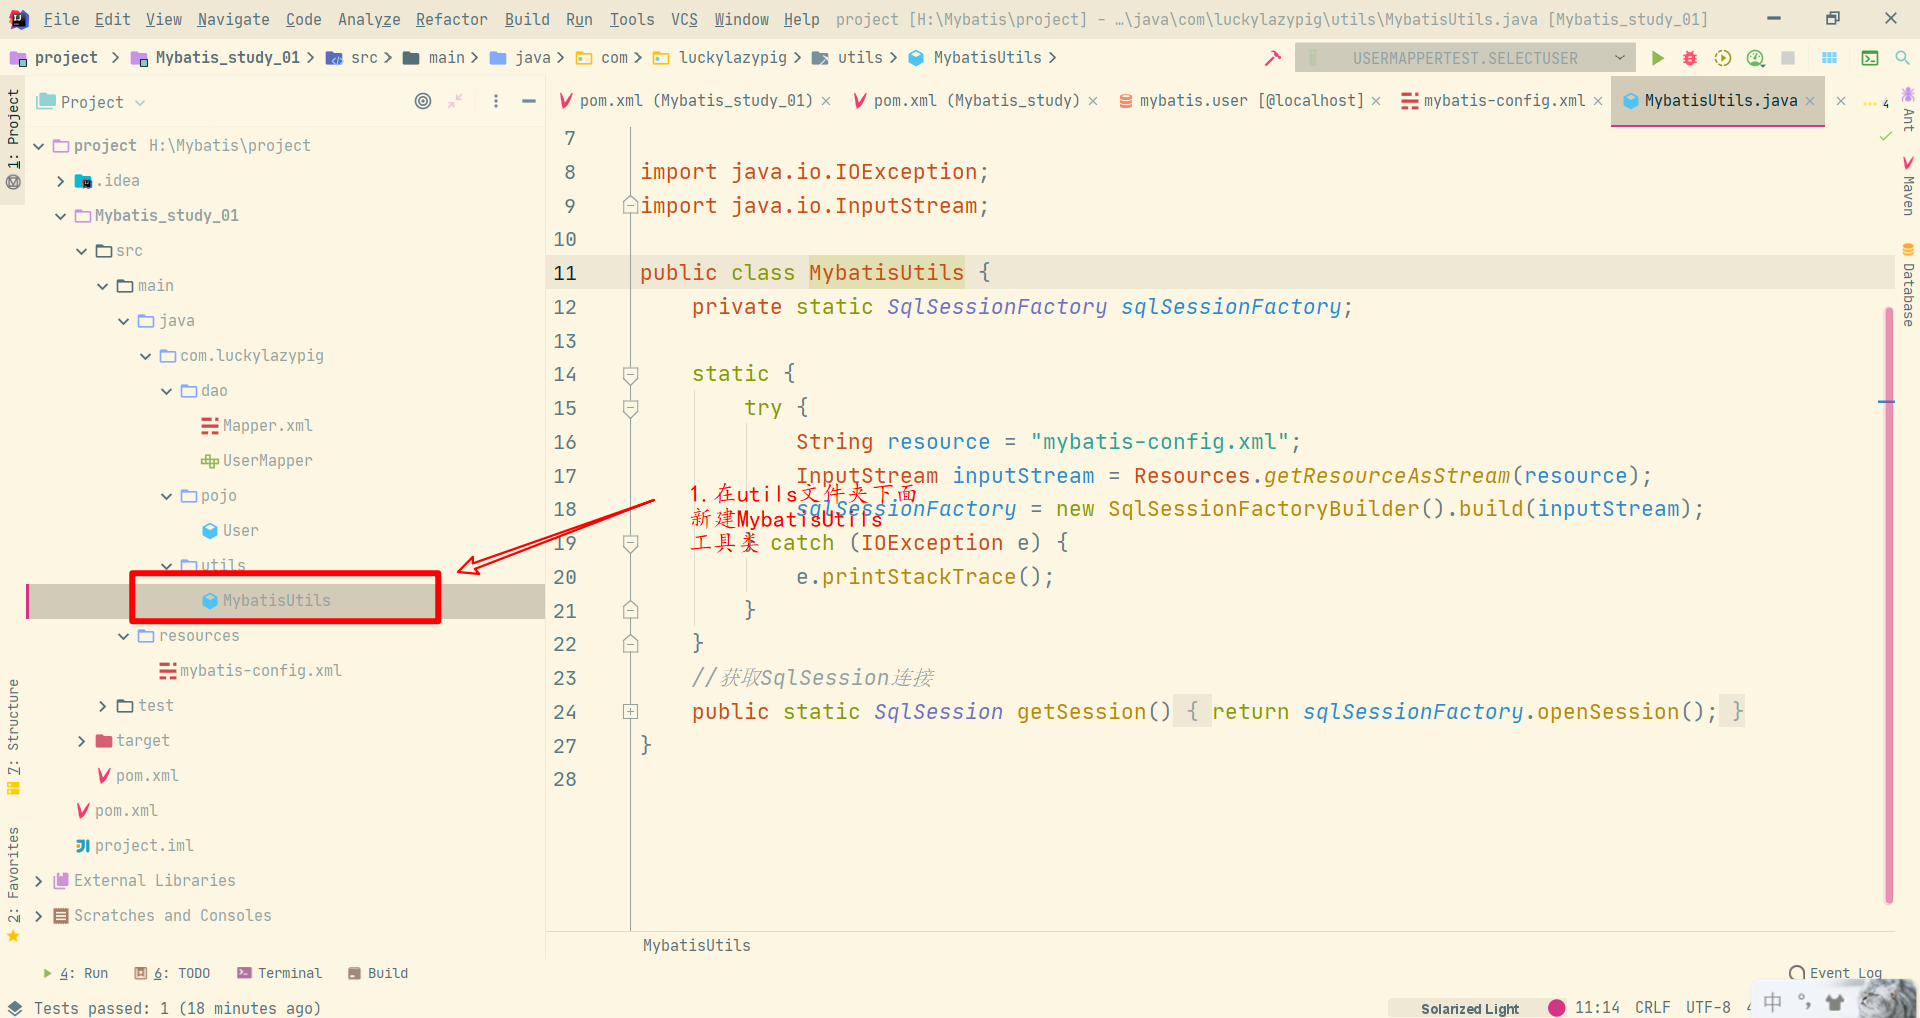Click the collapse-all icon in Project panel
The width and height of the screenshot is (1920, 1018).
point(456,101)
